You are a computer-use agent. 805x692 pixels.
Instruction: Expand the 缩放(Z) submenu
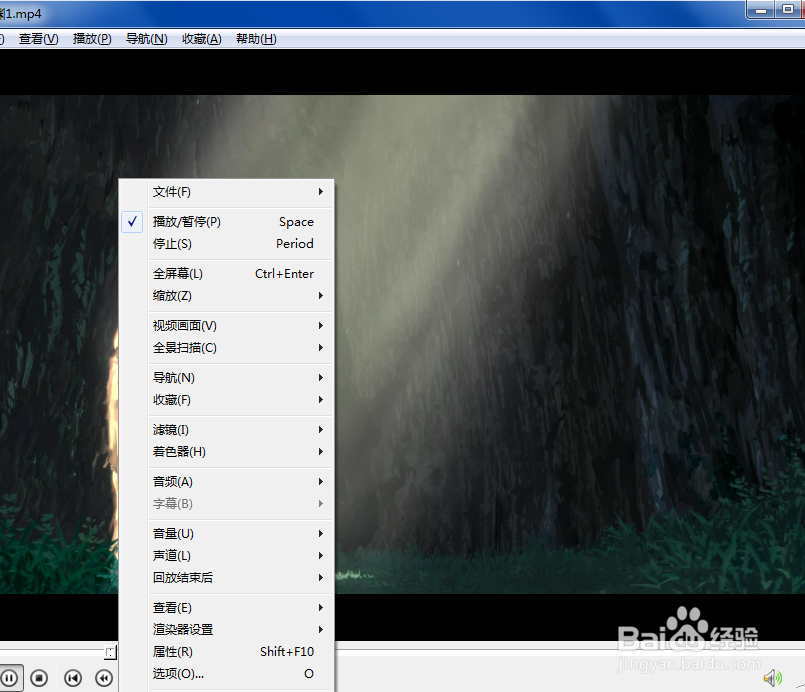pos(226,296)
